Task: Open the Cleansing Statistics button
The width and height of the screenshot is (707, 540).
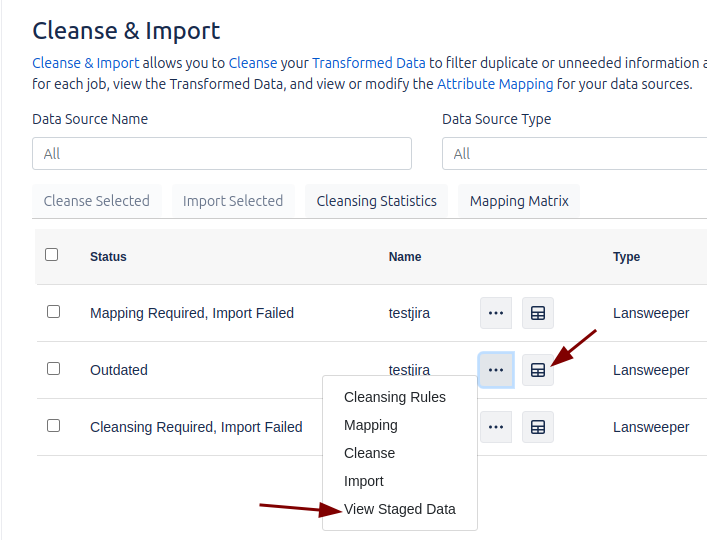Action: pos(377,201)
